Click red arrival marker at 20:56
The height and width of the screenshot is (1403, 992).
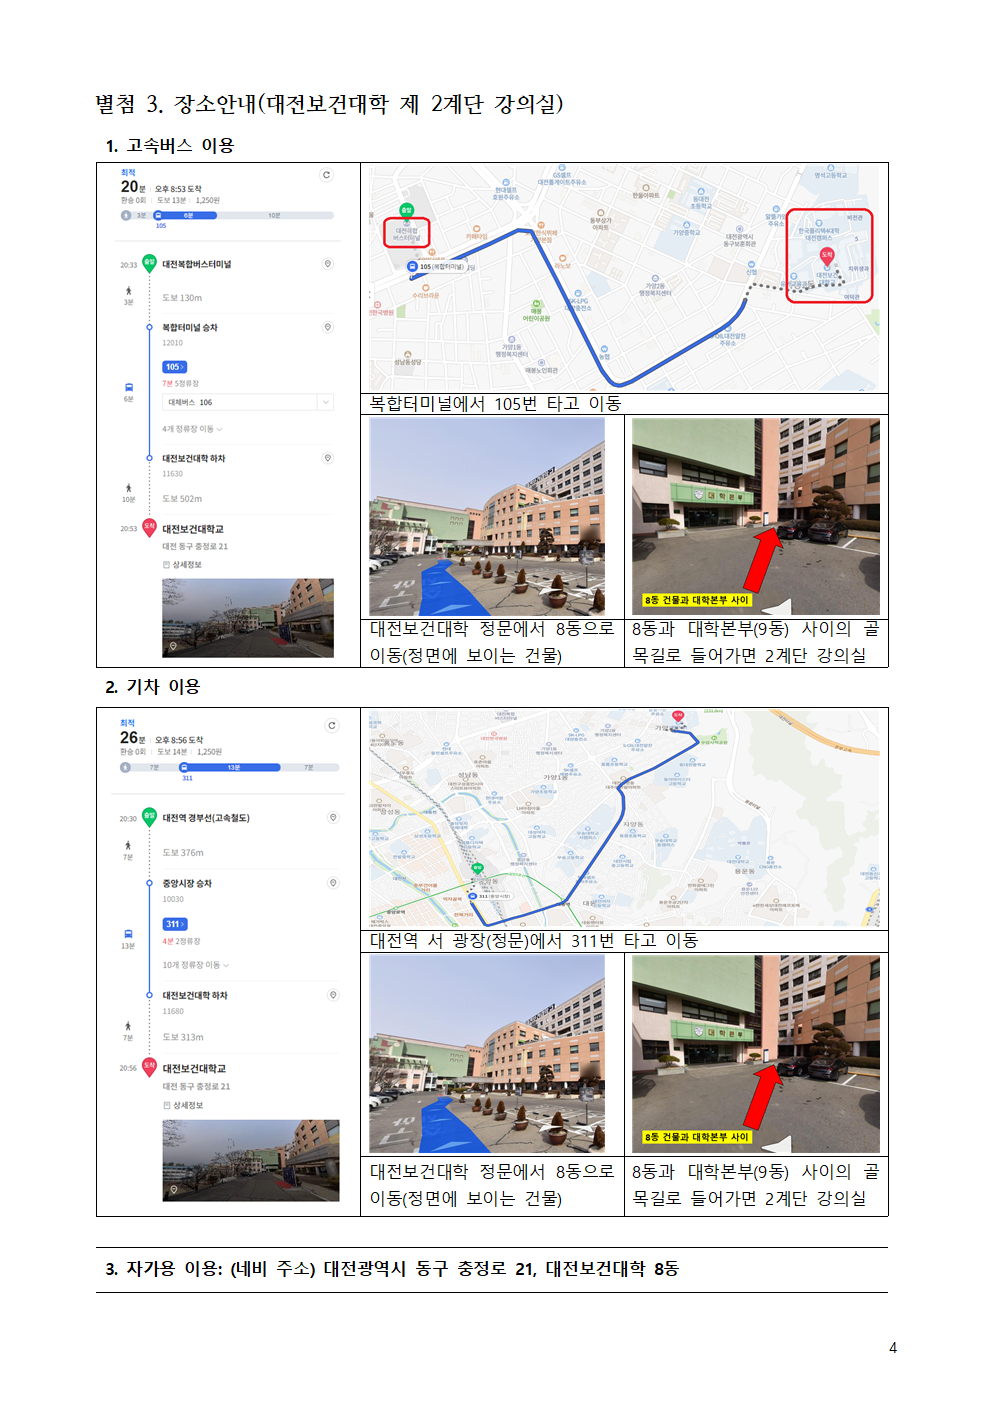click(x=149, y=1066)
